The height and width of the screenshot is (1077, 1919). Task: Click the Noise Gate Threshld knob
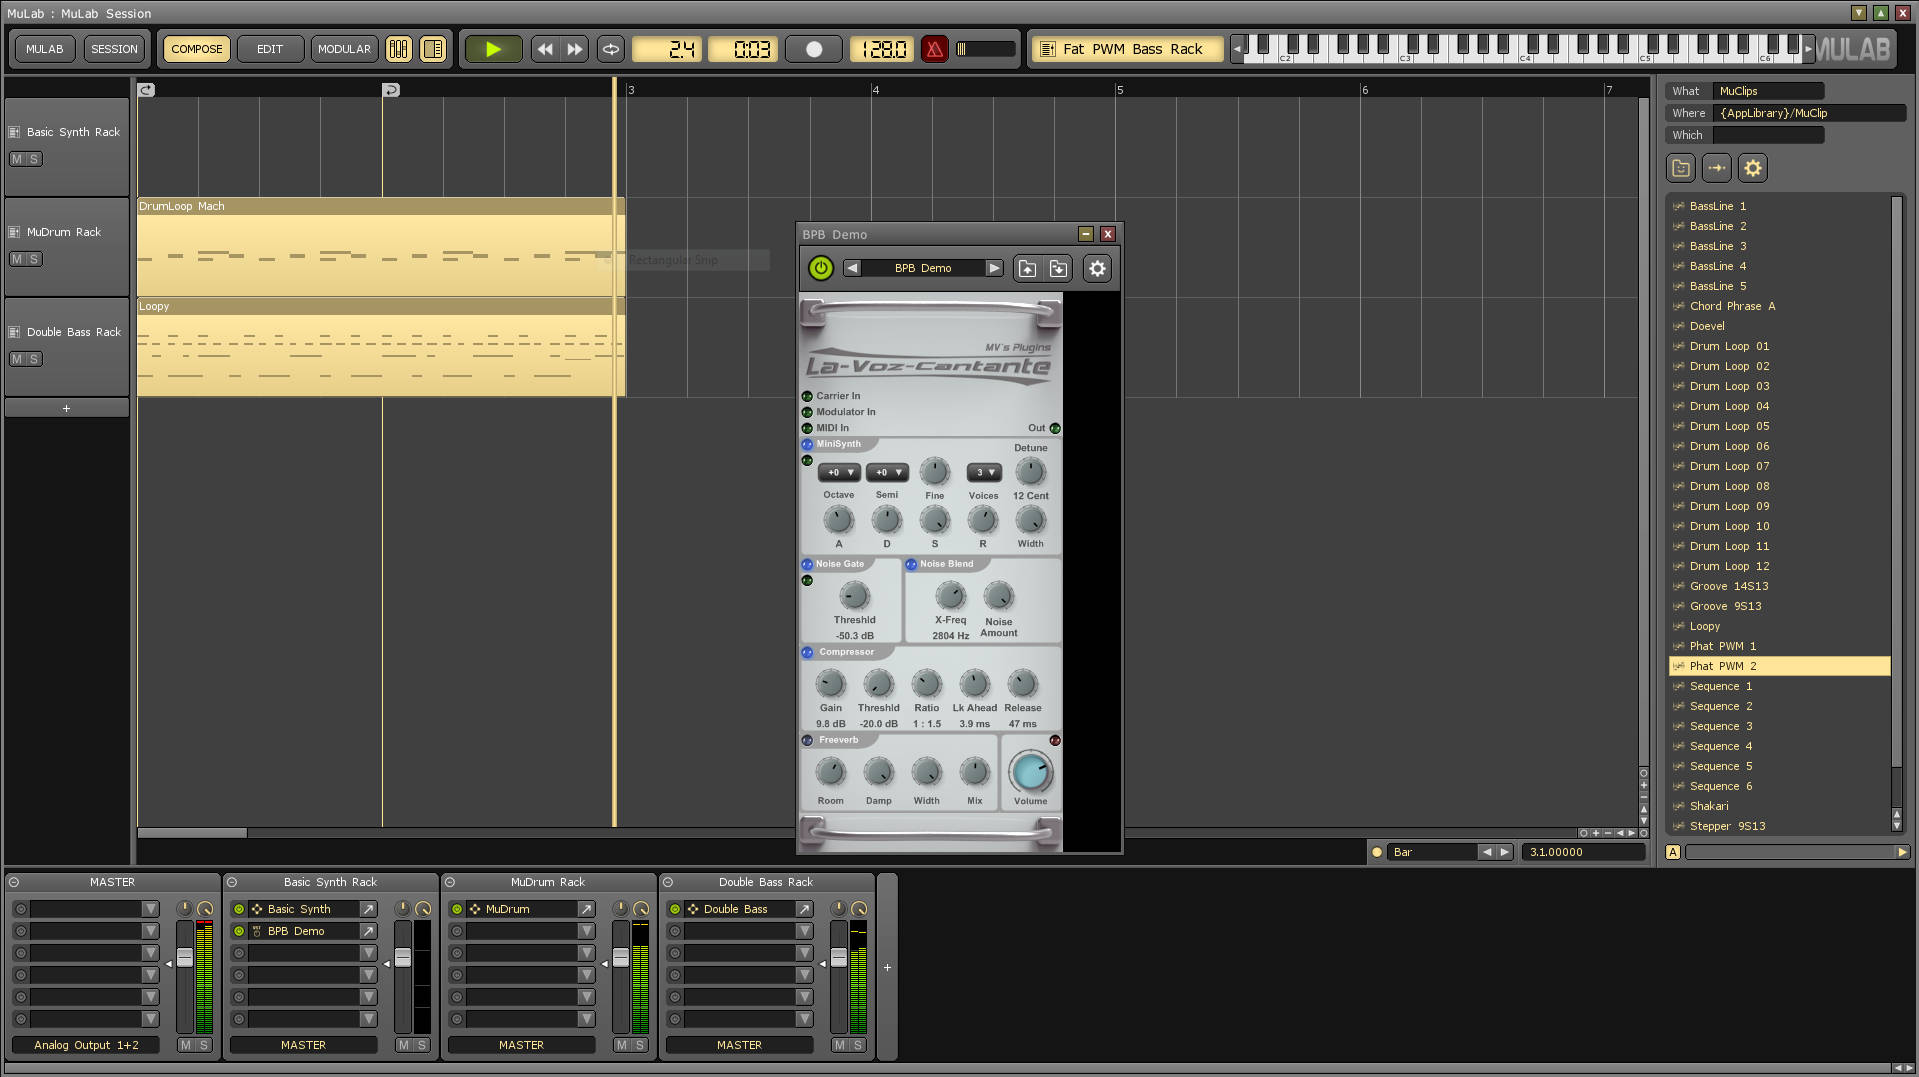click(x=854, y=596)
